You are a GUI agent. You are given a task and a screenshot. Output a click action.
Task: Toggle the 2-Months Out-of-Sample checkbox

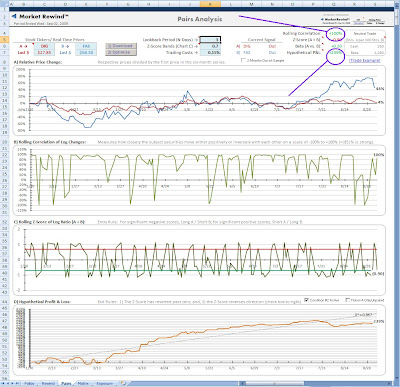(243, 61)
